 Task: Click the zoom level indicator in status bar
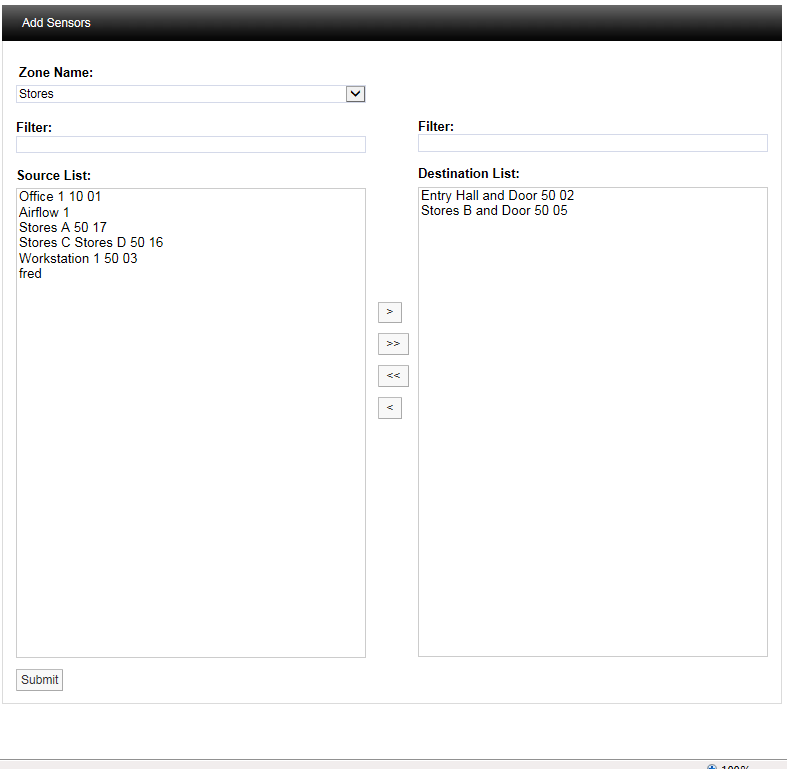[730, 766]
